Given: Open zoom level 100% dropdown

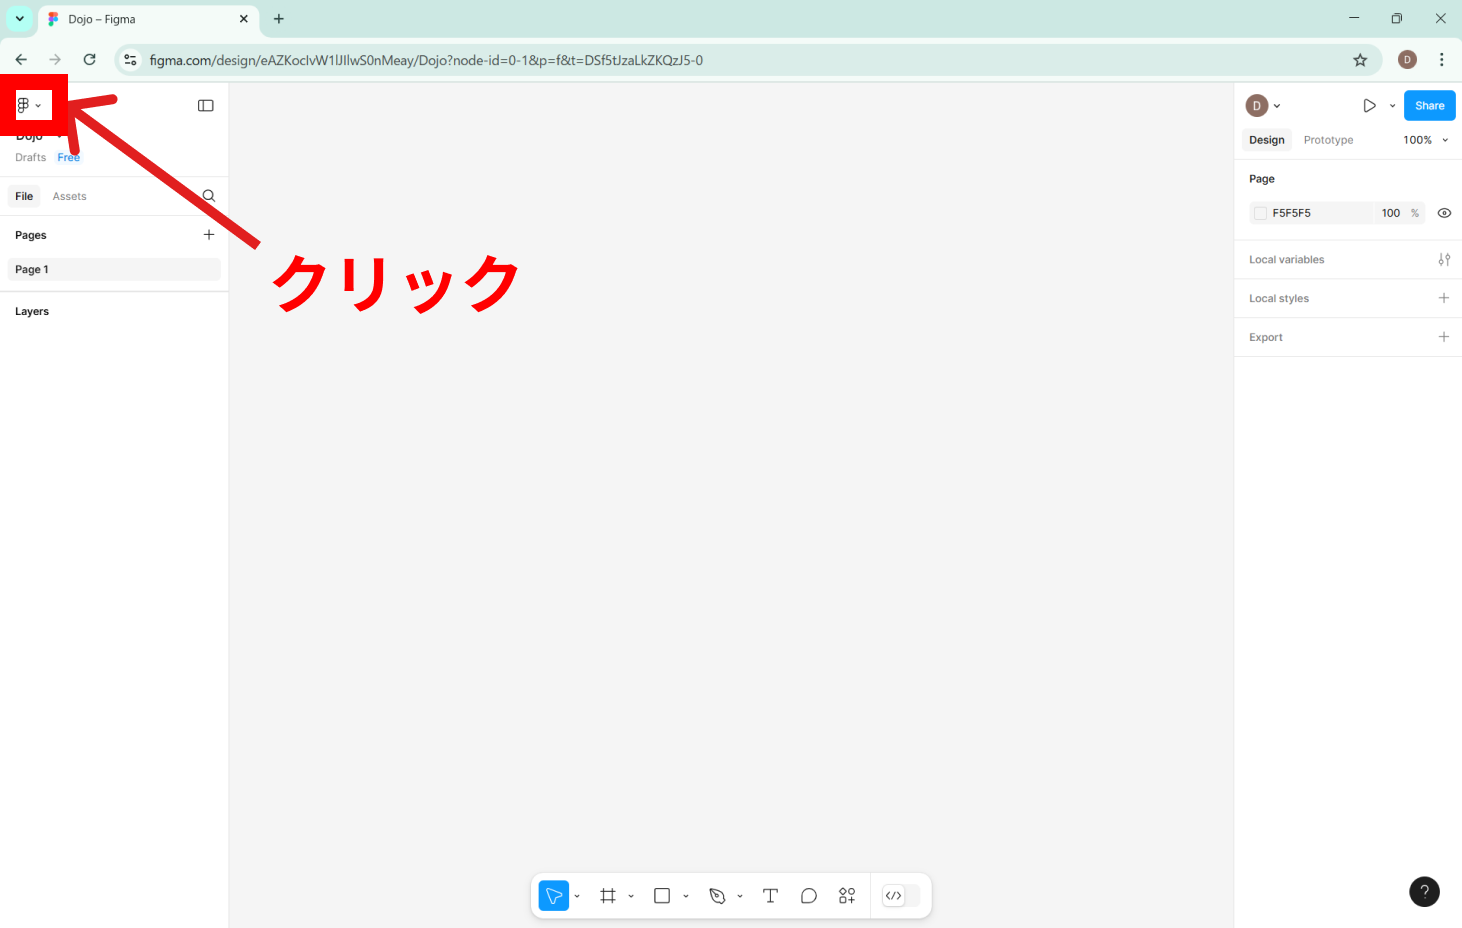Looking at the screenshot, I should [x=1426, y=140].
